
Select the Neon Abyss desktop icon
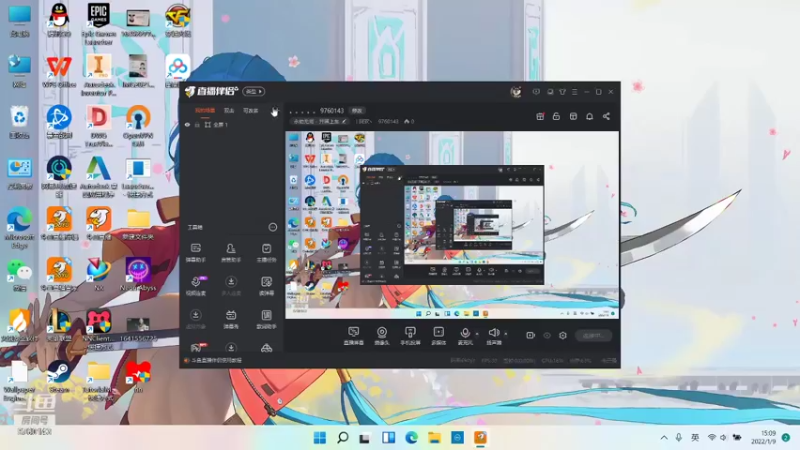[x=138, y=274]
